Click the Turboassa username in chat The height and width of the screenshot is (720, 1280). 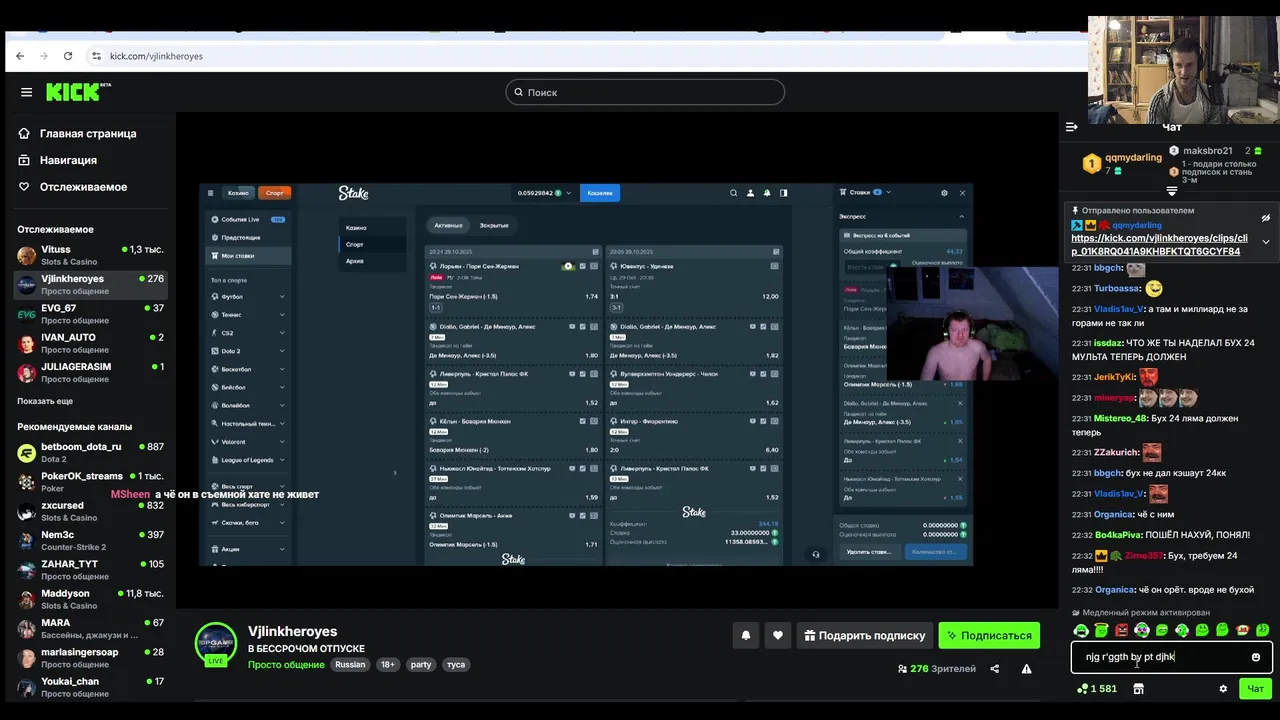[x=1117, y=288]
